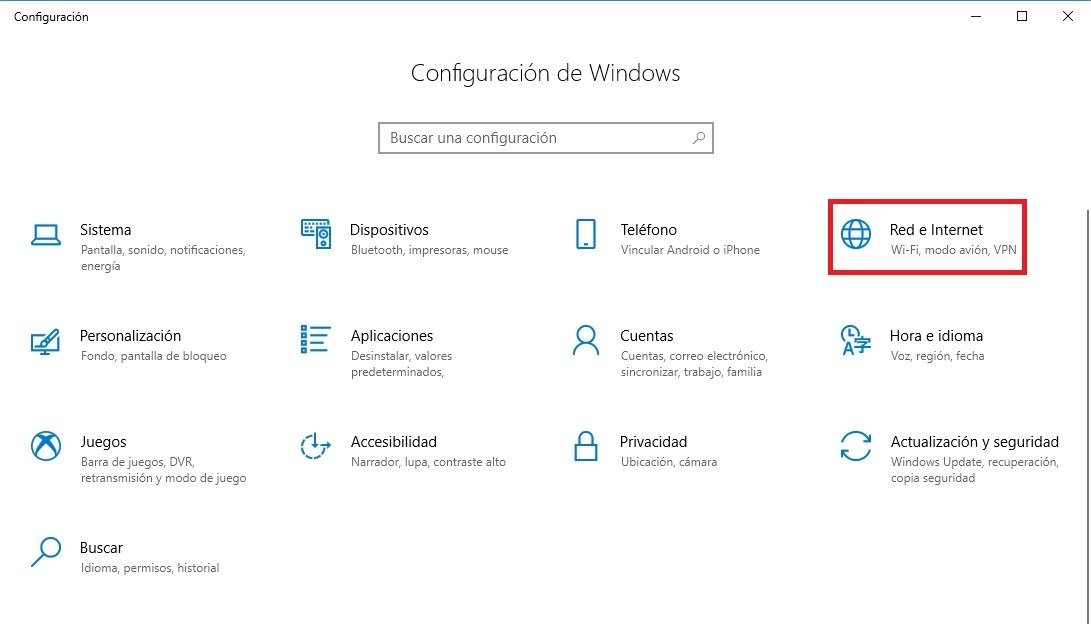Click 'Idioma, permisos, historial' text
The image size is (1091, 624).
[x=150, y=568]
